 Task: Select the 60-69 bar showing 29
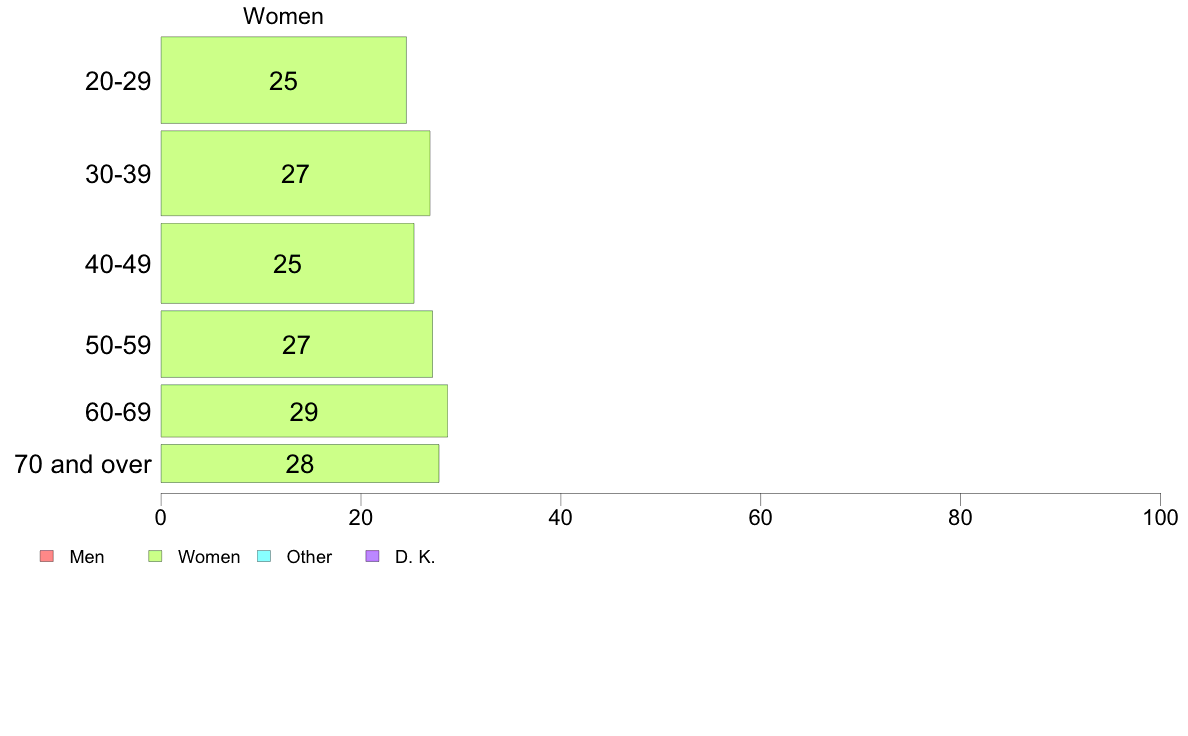(304, 411)
